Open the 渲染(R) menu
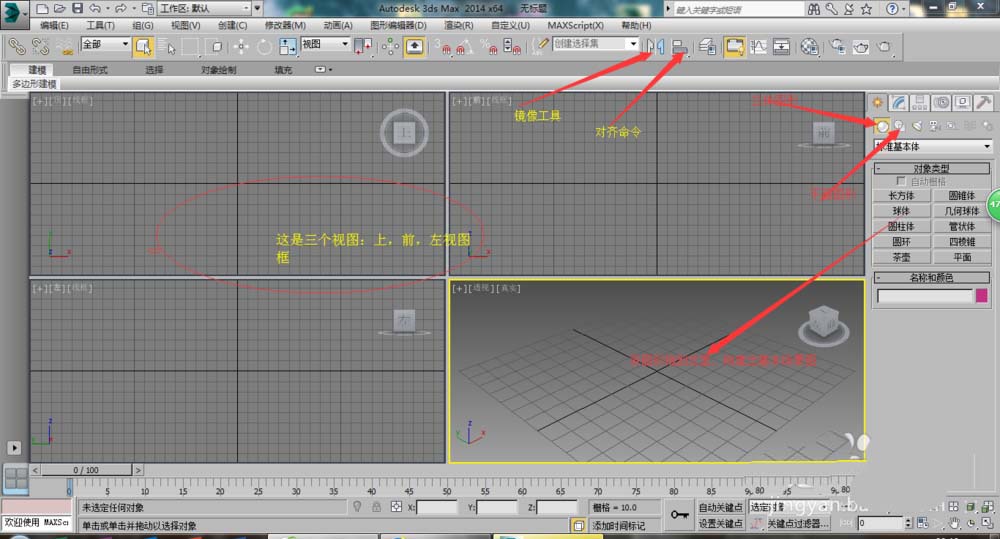The height and width of the screenshot is (539, 1000). point(459,26)
